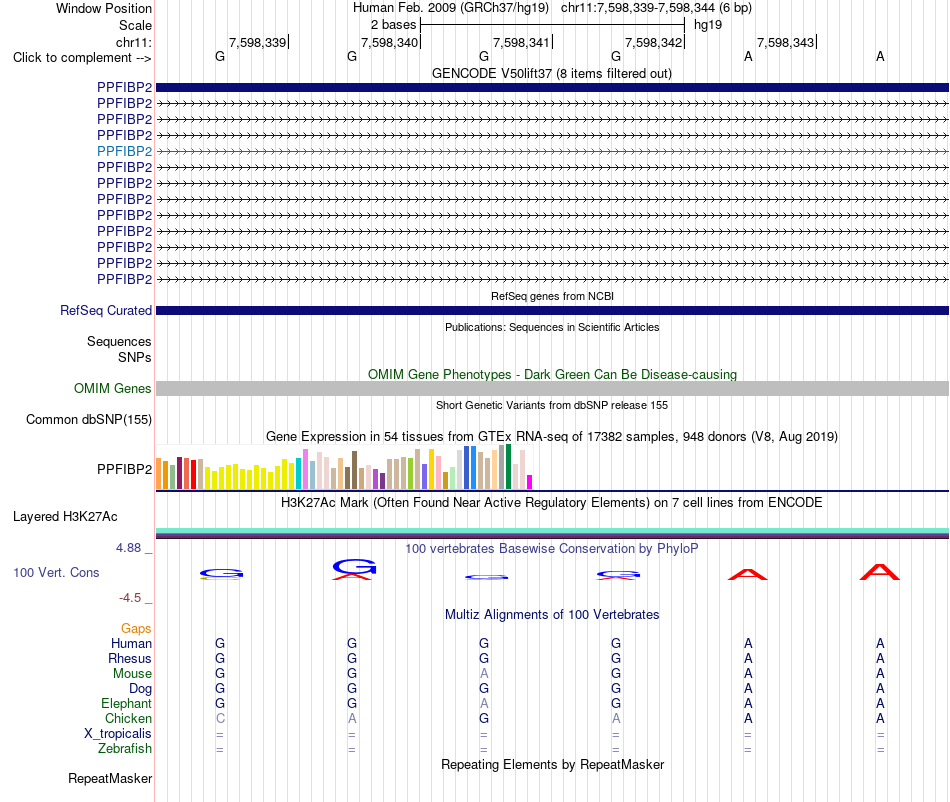
Task: Click "Human Feb. 2009 (GRCh37/hg19)" assembly text
Action: coord(451,8)
